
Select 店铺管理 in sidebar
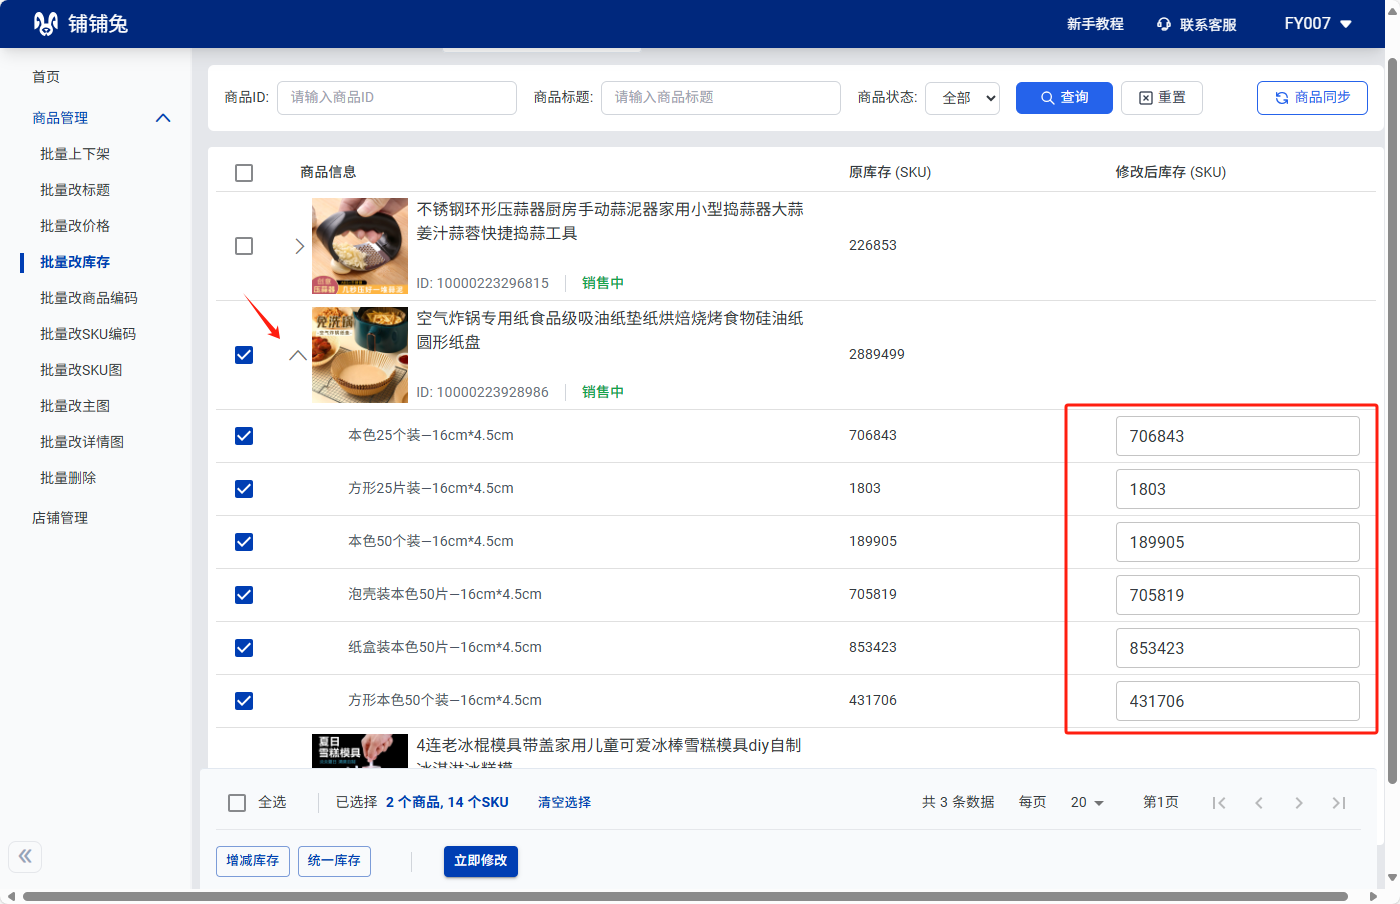pos(60,518)
